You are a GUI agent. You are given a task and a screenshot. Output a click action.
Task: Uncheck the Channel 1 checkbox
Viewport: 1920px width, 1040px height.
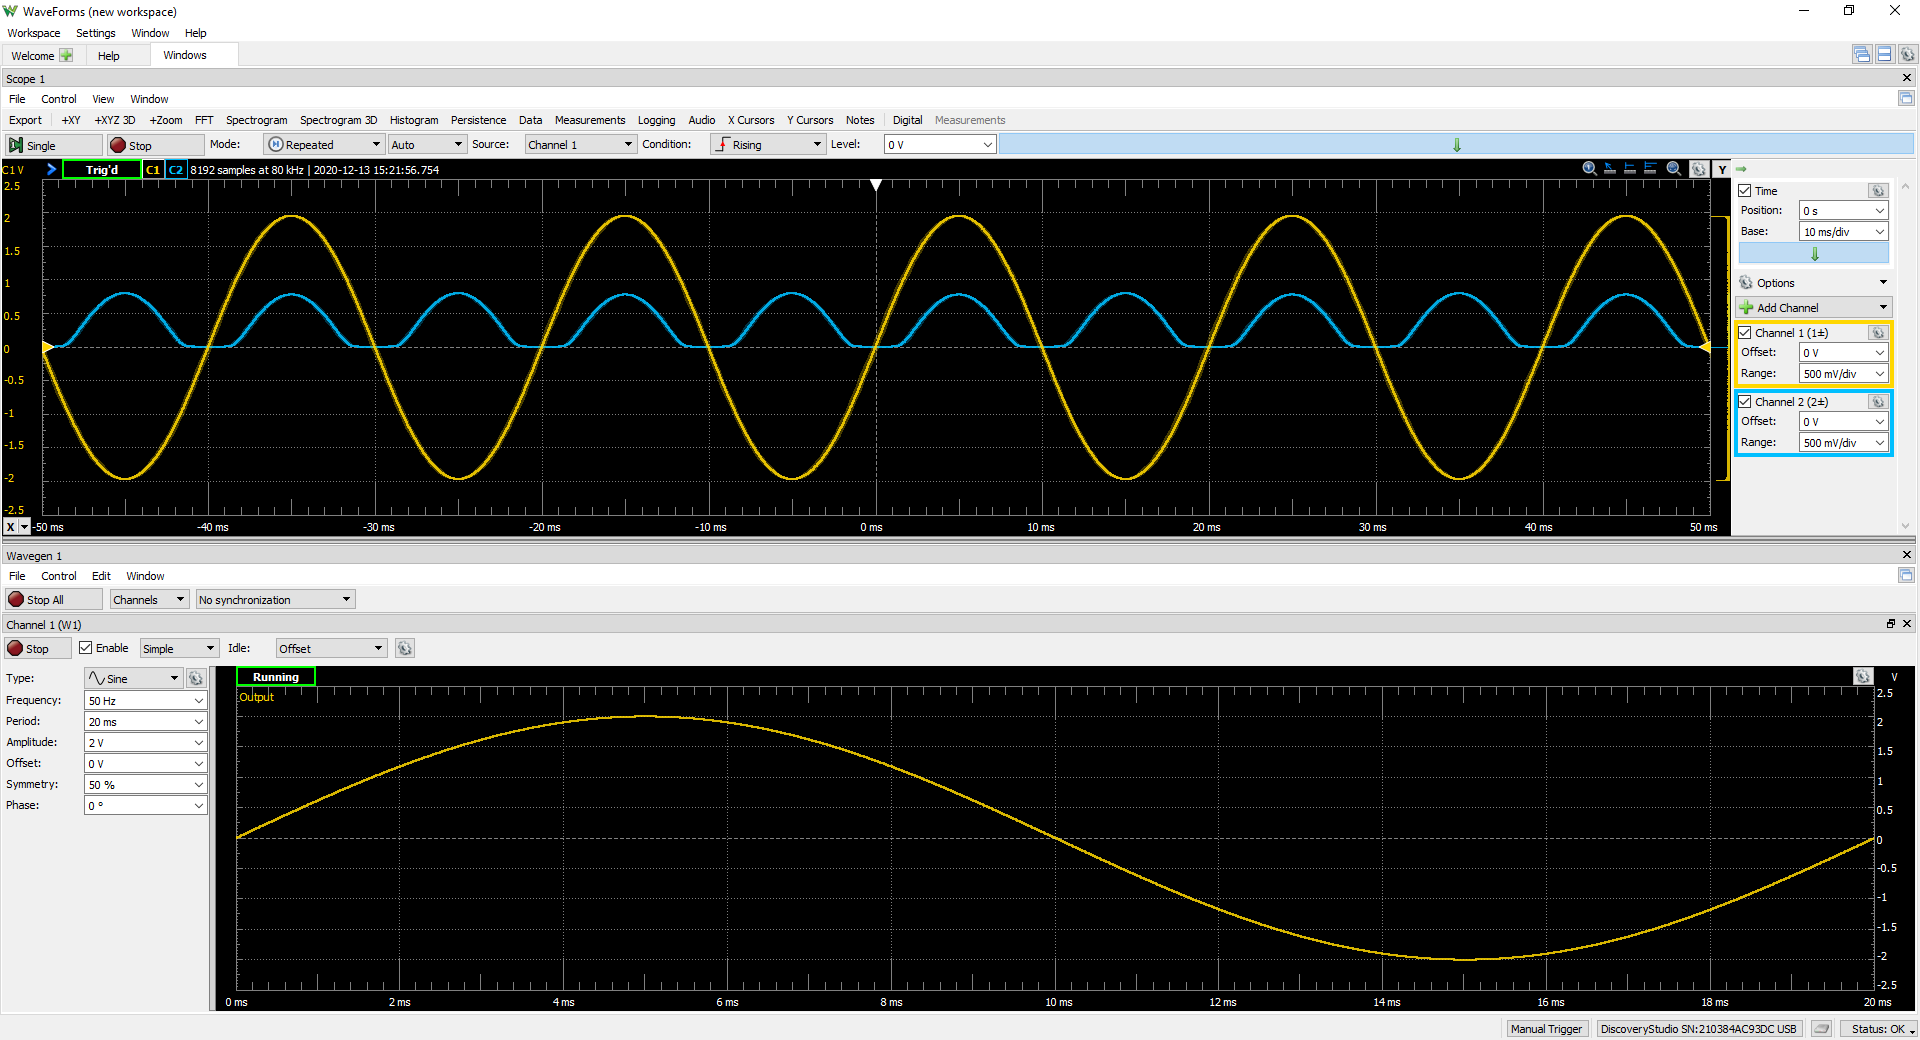pyautogui.click(x=1745, y=333)
